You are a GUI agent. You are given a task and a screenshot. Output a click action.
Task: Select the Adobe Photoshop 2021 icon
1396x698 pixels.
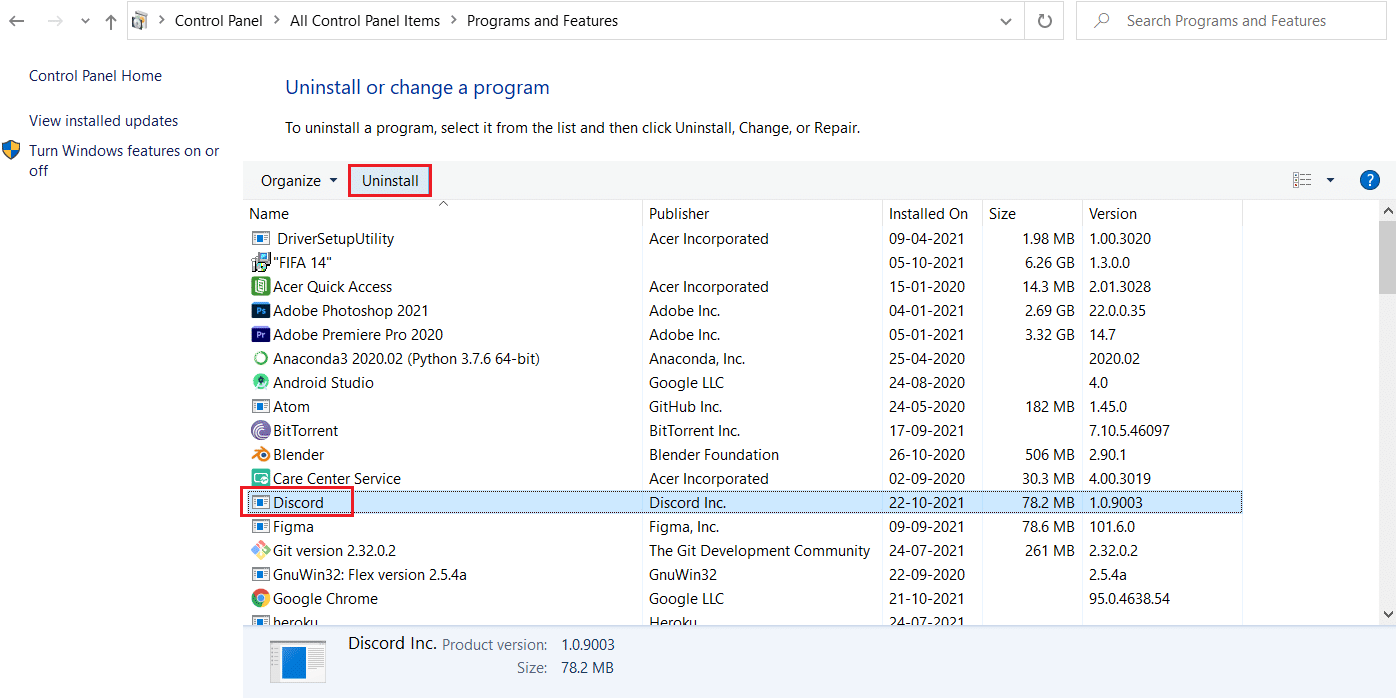pyautogui.click(x=260, y=310)
